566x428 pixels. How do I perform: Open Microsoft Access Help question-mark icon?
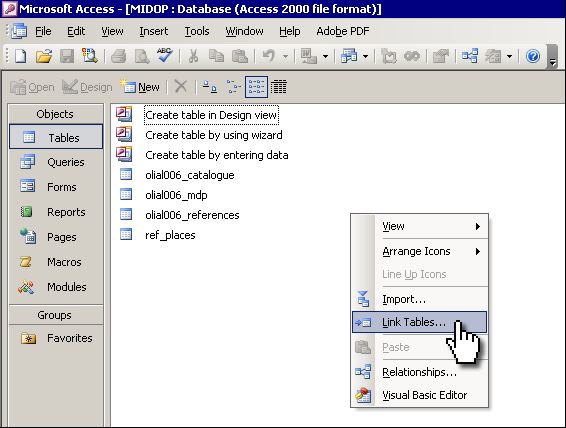533,56
